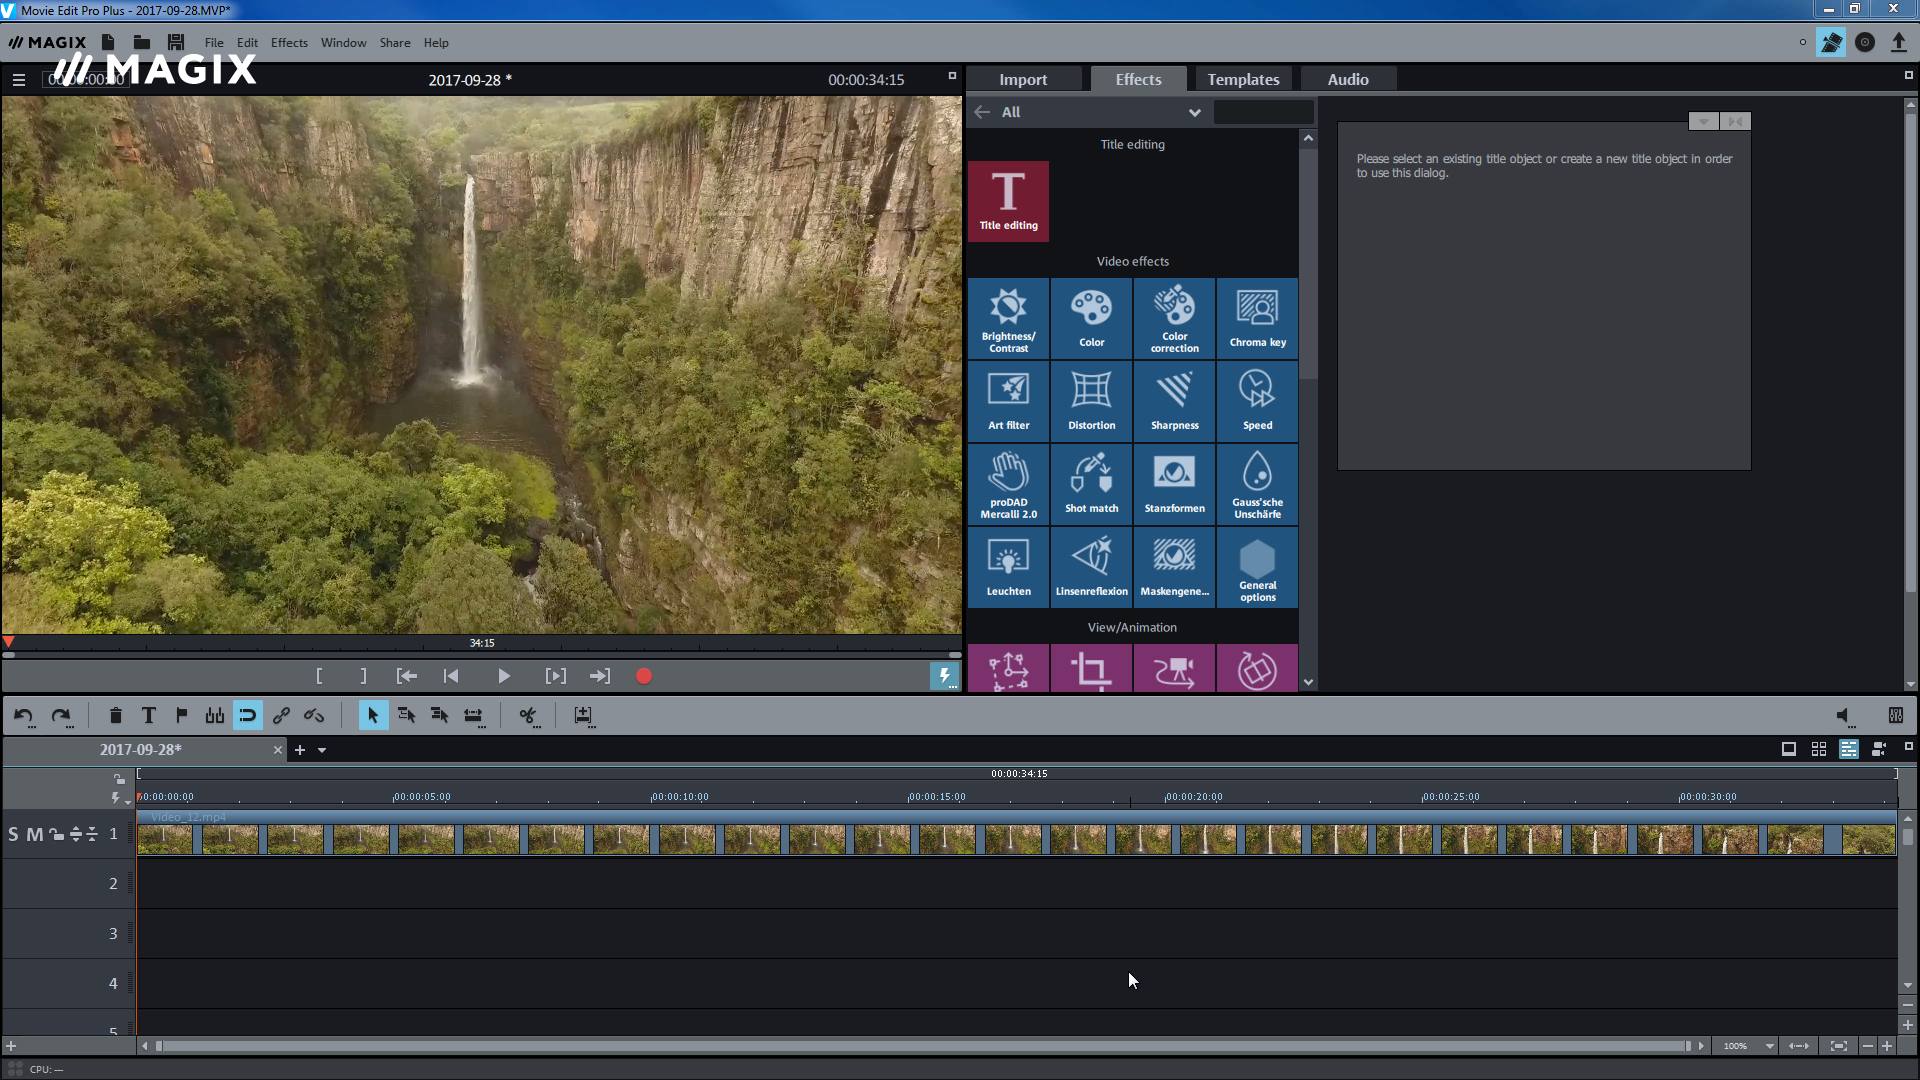This screenshot has height=1080, width=1920.
Task: Select the Title editing tool
Action: coord(1009,198)
